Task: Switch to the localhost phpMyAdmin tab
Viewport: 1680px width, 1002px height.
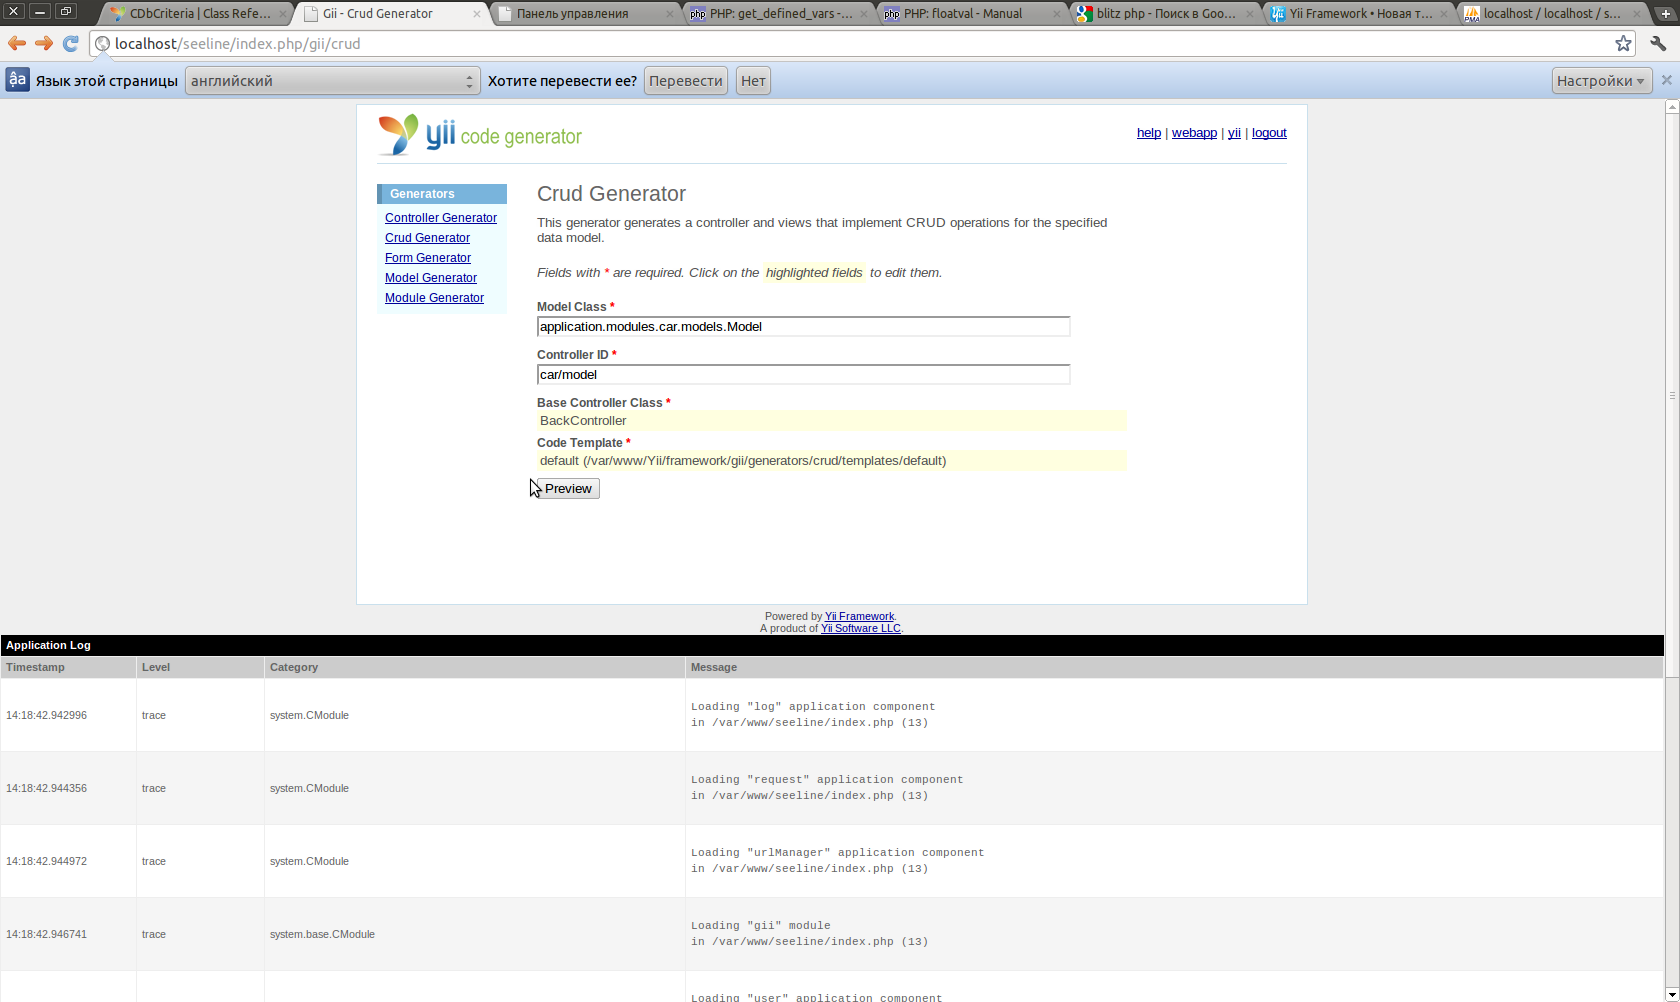Action: coord(1550,14)
